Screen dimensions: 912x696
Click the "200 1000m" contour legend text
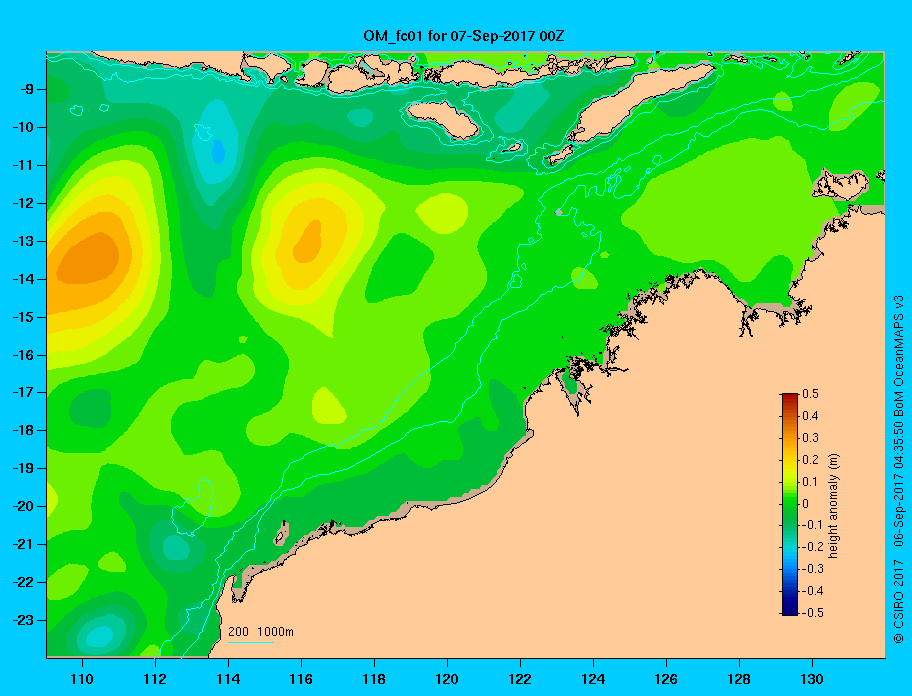coord(261,631)
